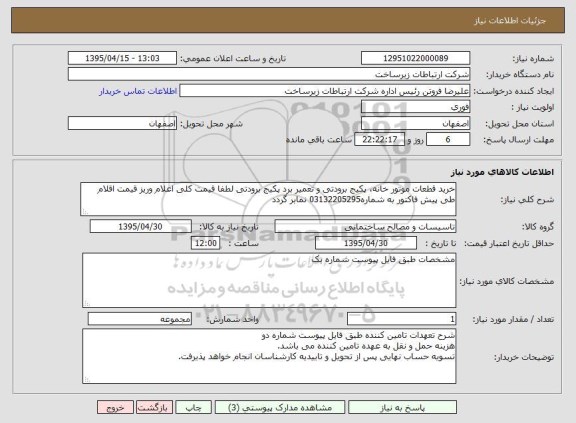Click the 'مهلت ارسال پاسخ:' label
Screen dimensions: 576x423
point(518,140)
